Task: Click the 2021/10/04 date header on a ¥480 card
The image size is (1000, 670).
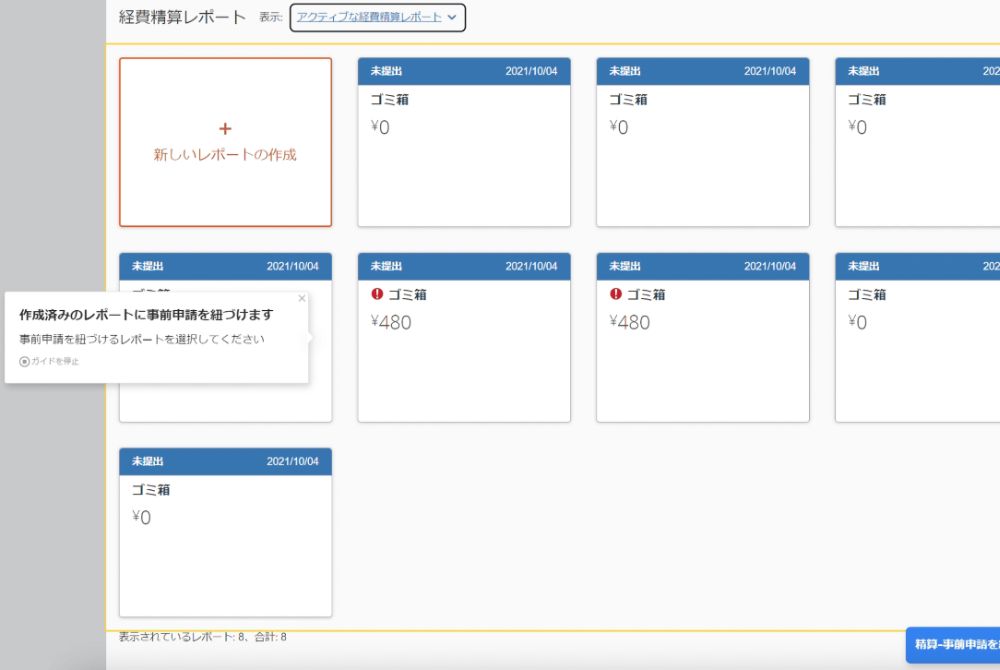Action: (533, 266)
